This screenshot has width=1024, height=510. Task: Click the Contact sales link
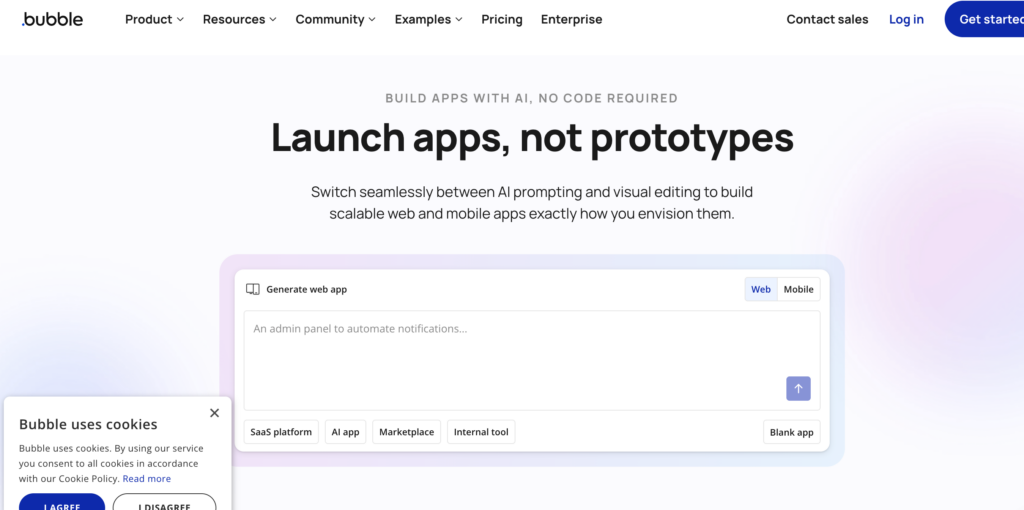point(827,19)
